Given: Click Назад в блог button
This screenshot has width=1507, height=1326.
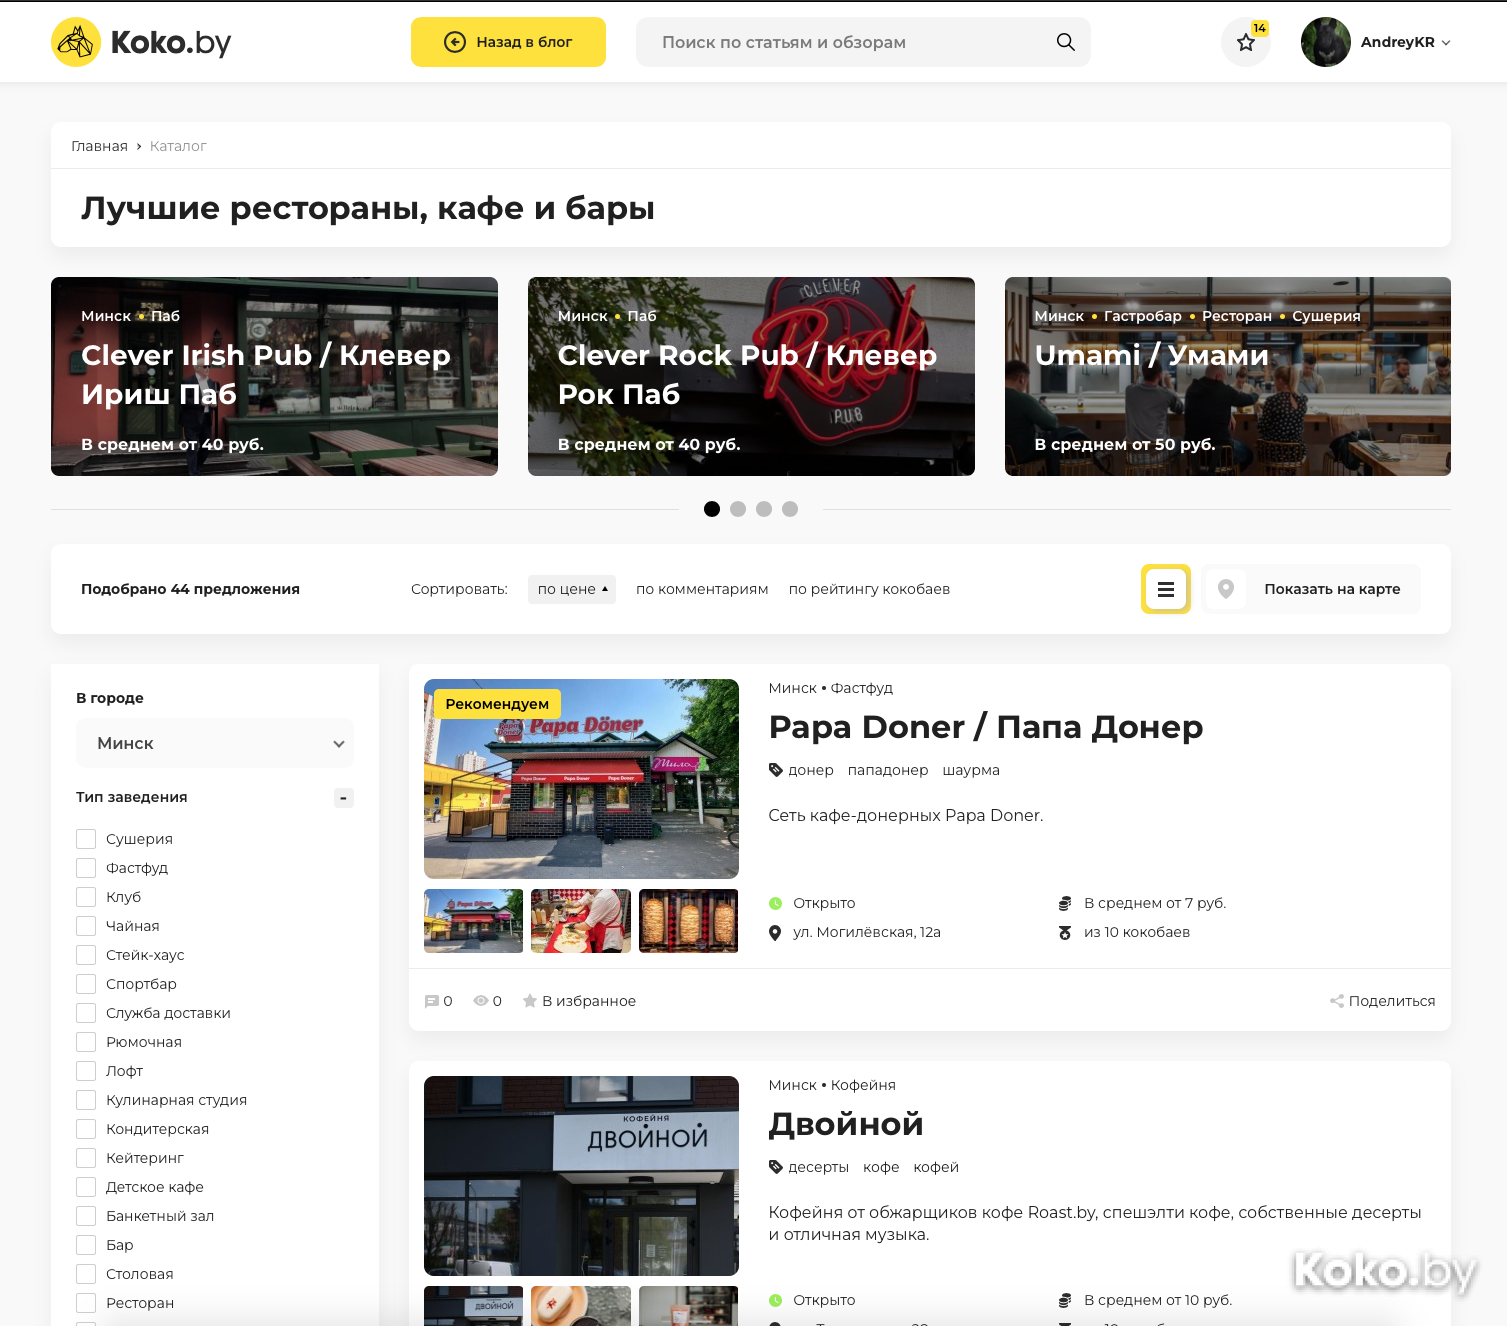Looking at the screenshot, I should [x=508, y=42].
